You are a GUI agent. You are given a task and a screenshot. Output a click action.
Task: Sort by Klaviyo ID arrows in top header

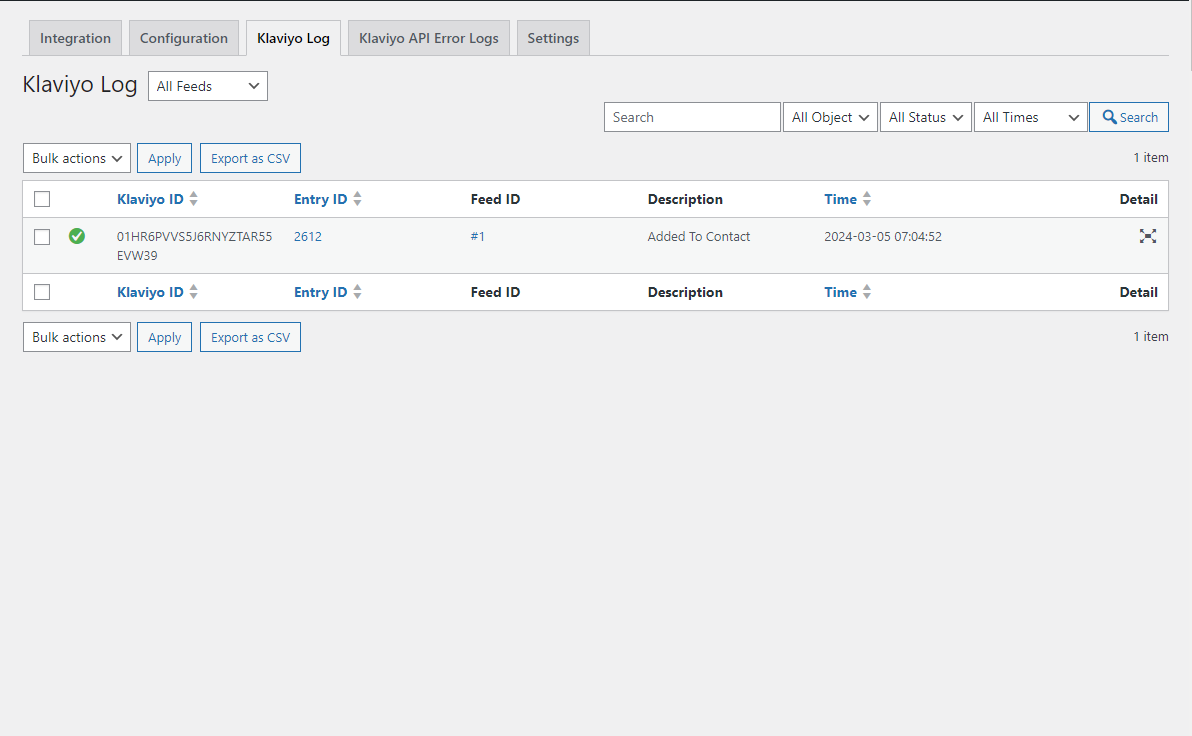(x=194, y=199)
